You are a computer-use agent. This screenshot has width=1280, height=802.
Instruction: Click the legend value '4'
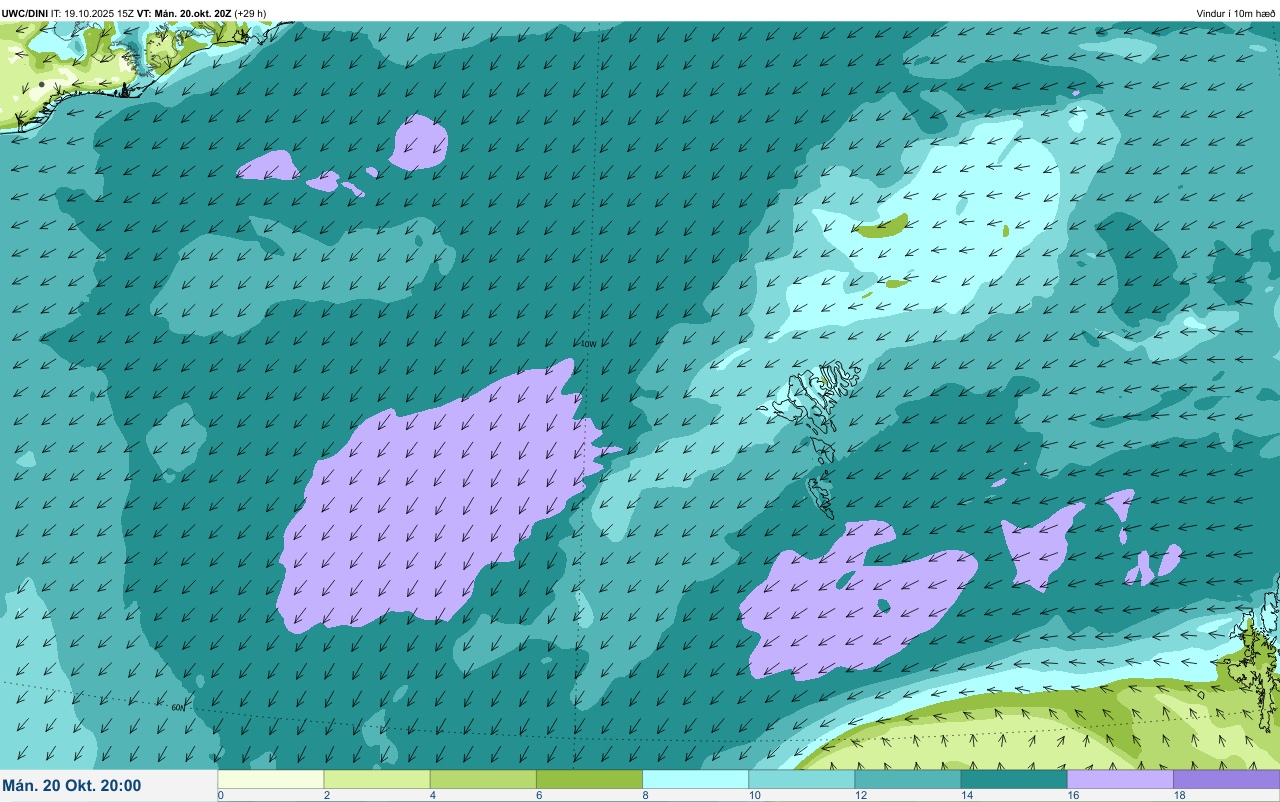pos(433,795)
